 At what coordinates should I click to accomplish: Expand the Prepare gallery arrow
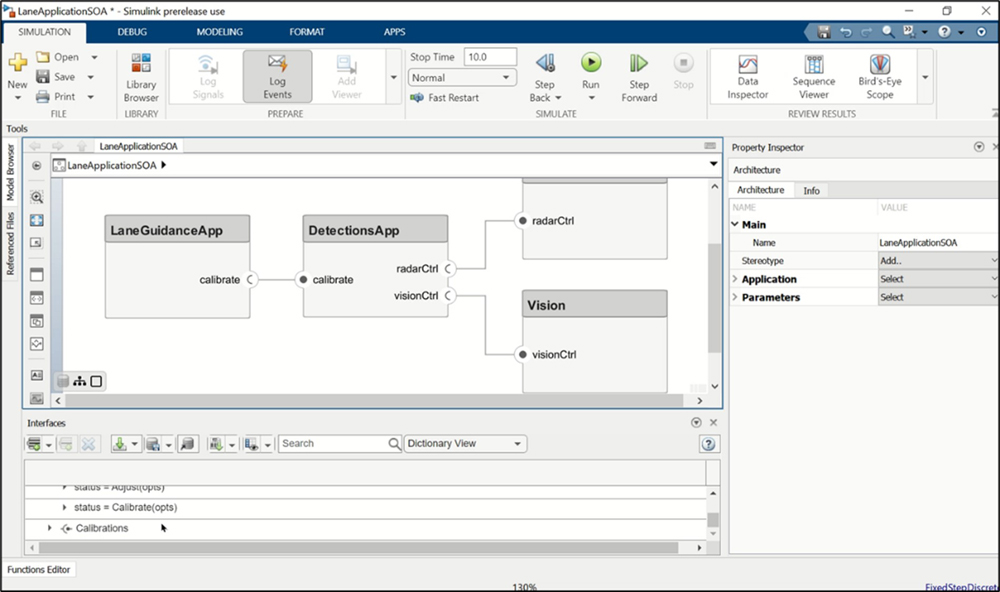click(393, 77)
